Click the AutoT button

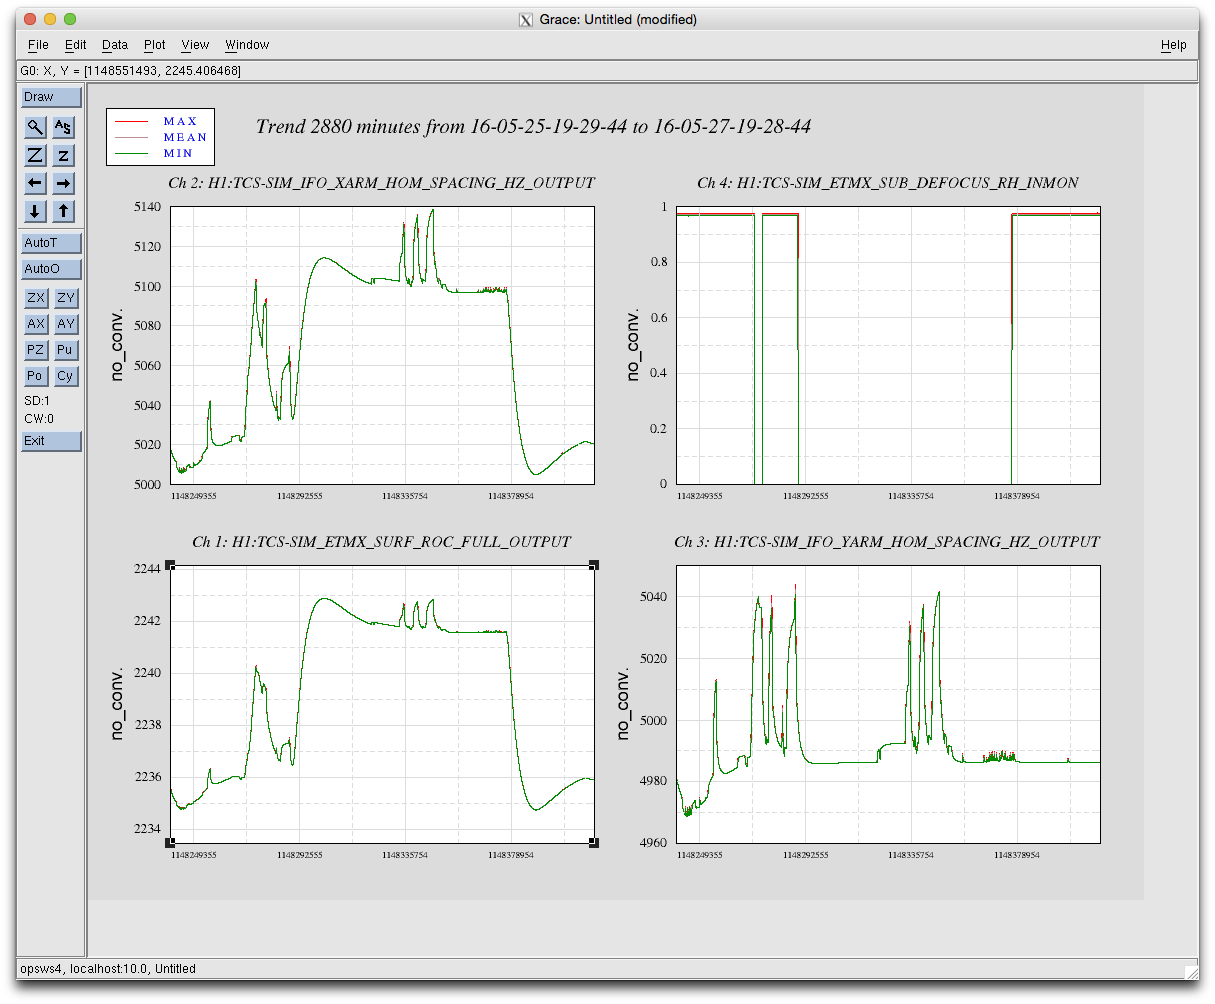[x=51, y=243]
